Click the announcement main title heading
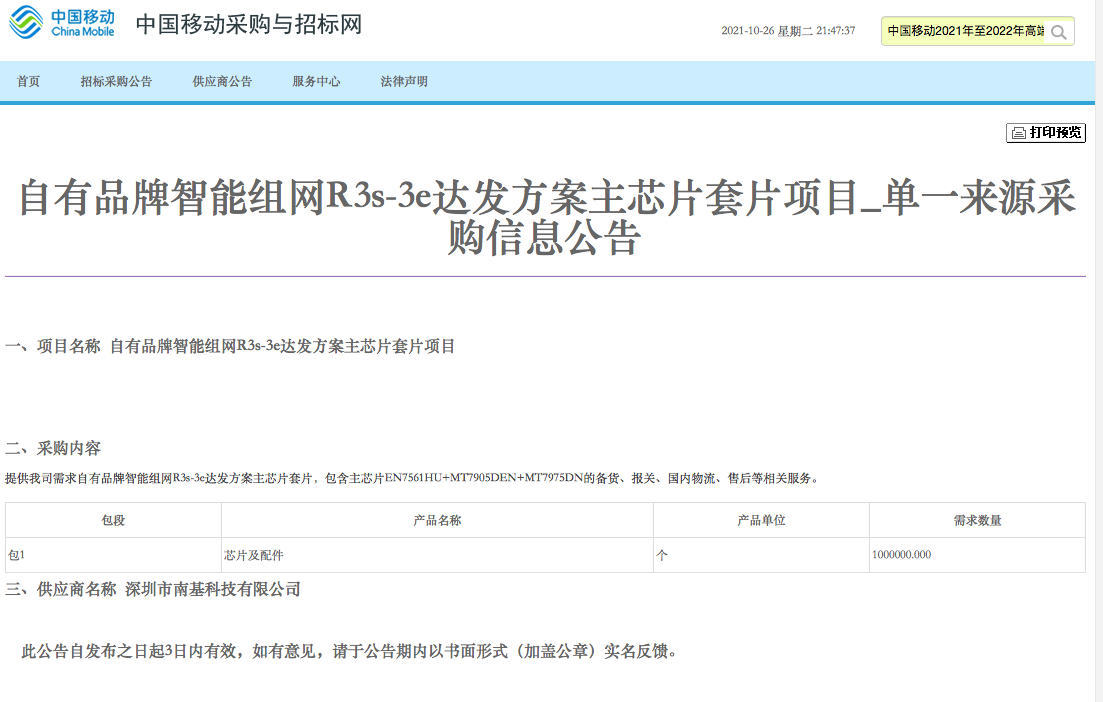Screen dimensions: 1103x702 [x=546, y=217]
